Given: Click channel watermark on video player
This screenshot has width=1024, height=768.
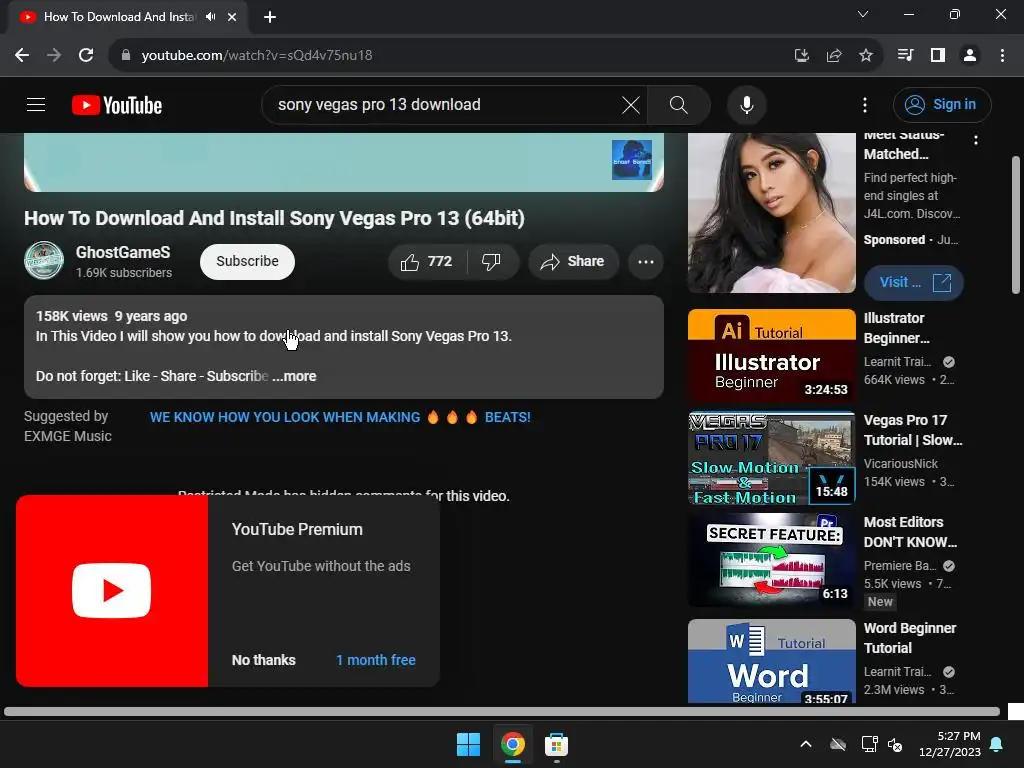Looking at the screenshot, I should 632,160.
